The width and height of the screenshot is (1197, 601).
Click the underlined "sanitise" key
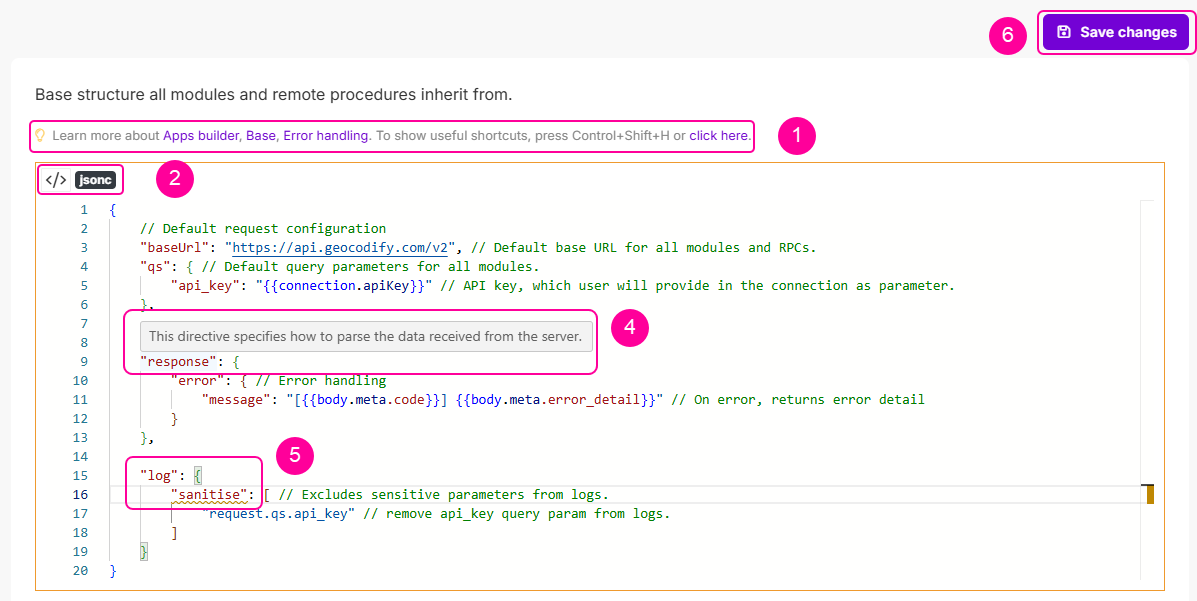[x=212, y=494]
